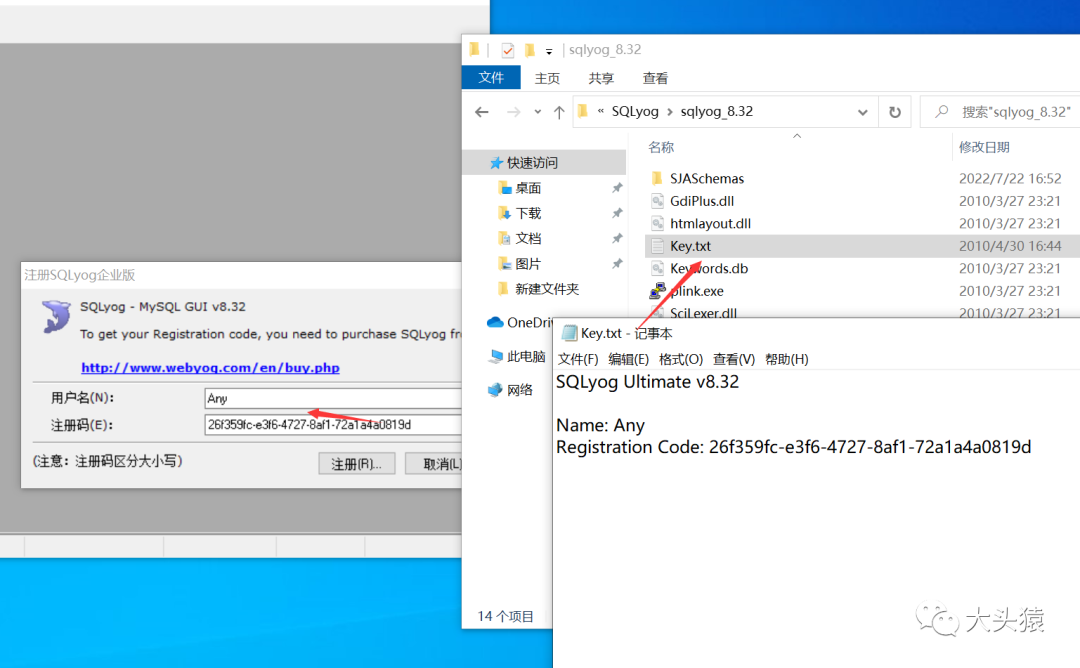The width and height of the screenshot is (1080, 668).
Task: Click sqlyog_8.32 in the address breadcrumb
Action: pyautogui.click(x=716, y=112)
